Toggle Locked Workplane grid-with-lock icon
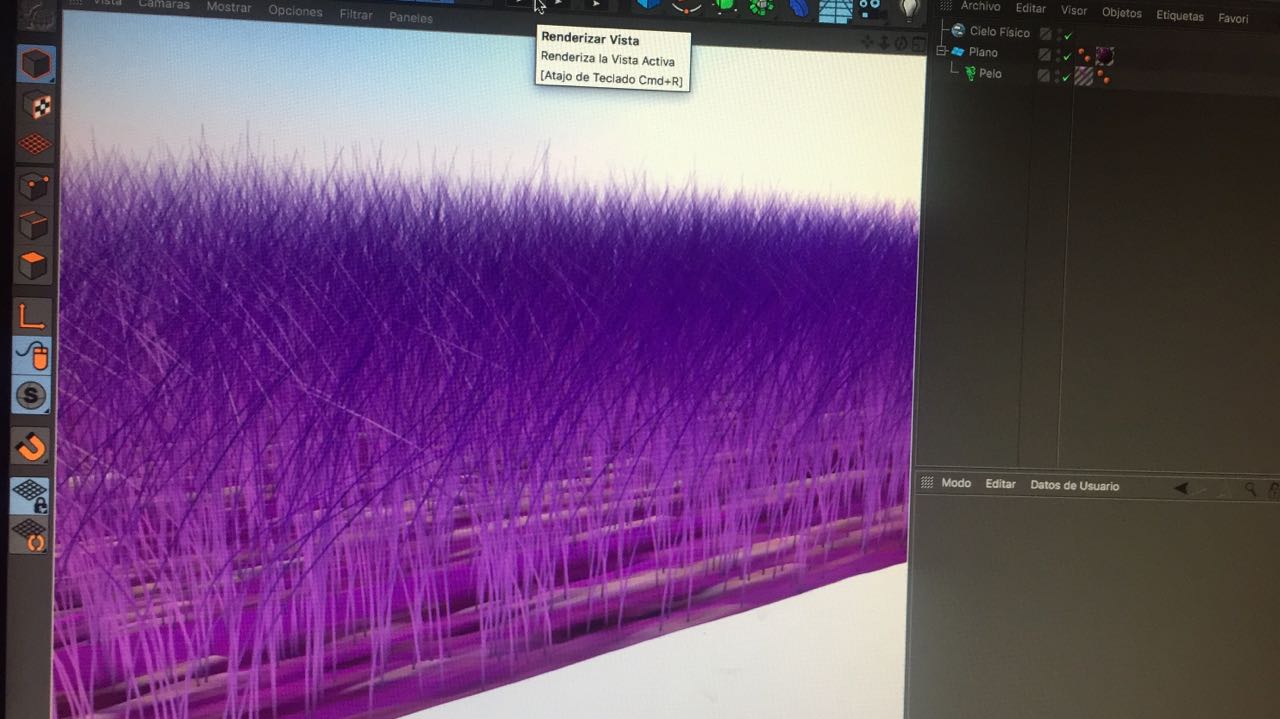 point(30,495)
